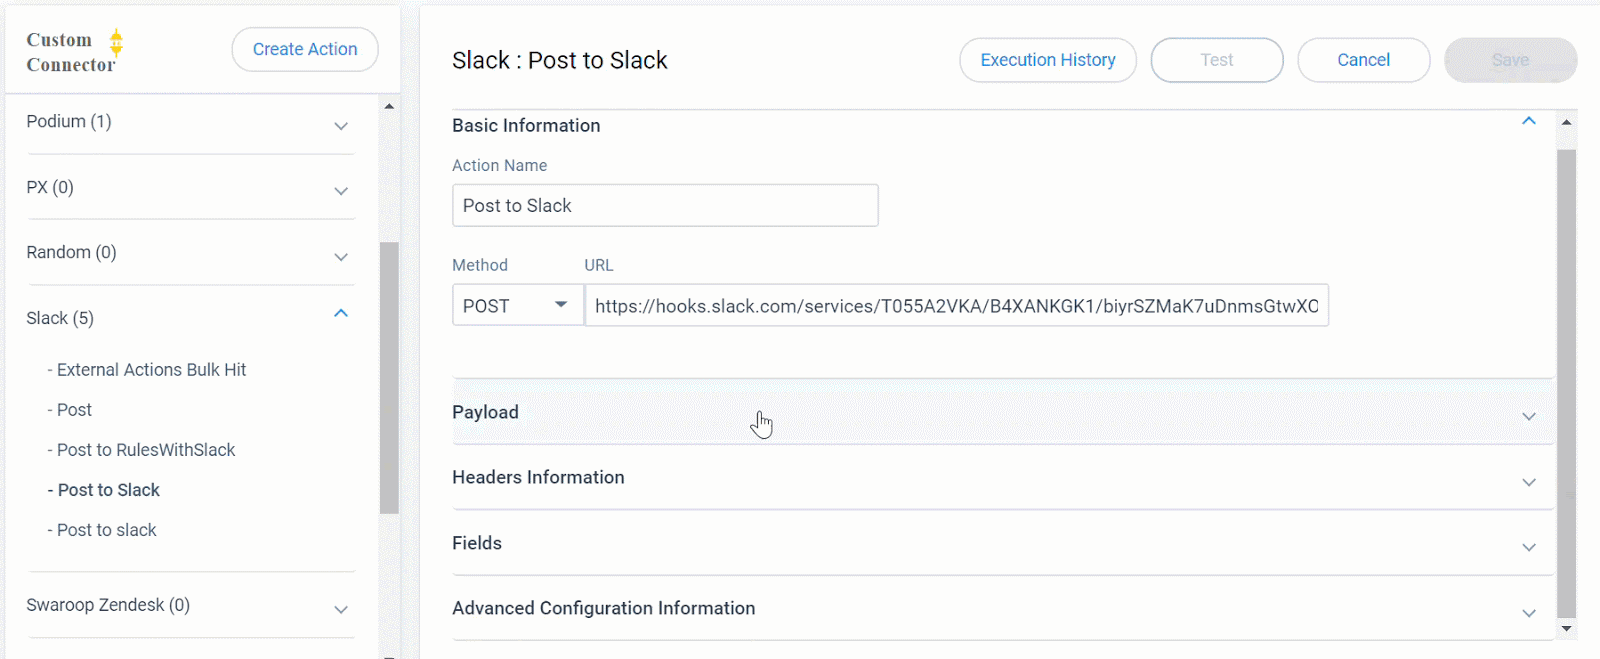
Task: Expand the PX (0) connector group
Action: click(x=341, y=191)
